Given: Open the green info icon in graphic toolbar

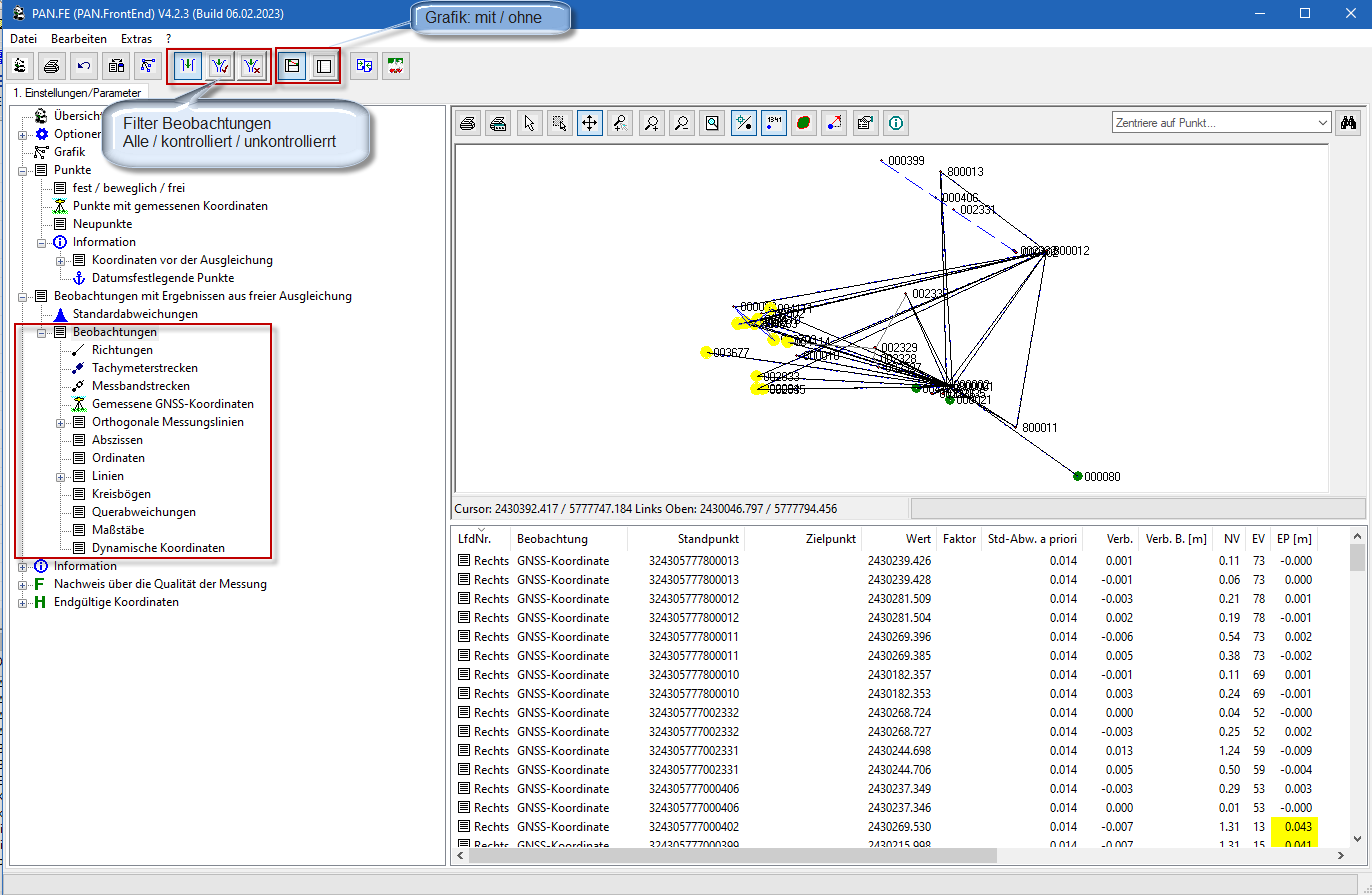Looking at the screenshot, I should pos(896,123).
